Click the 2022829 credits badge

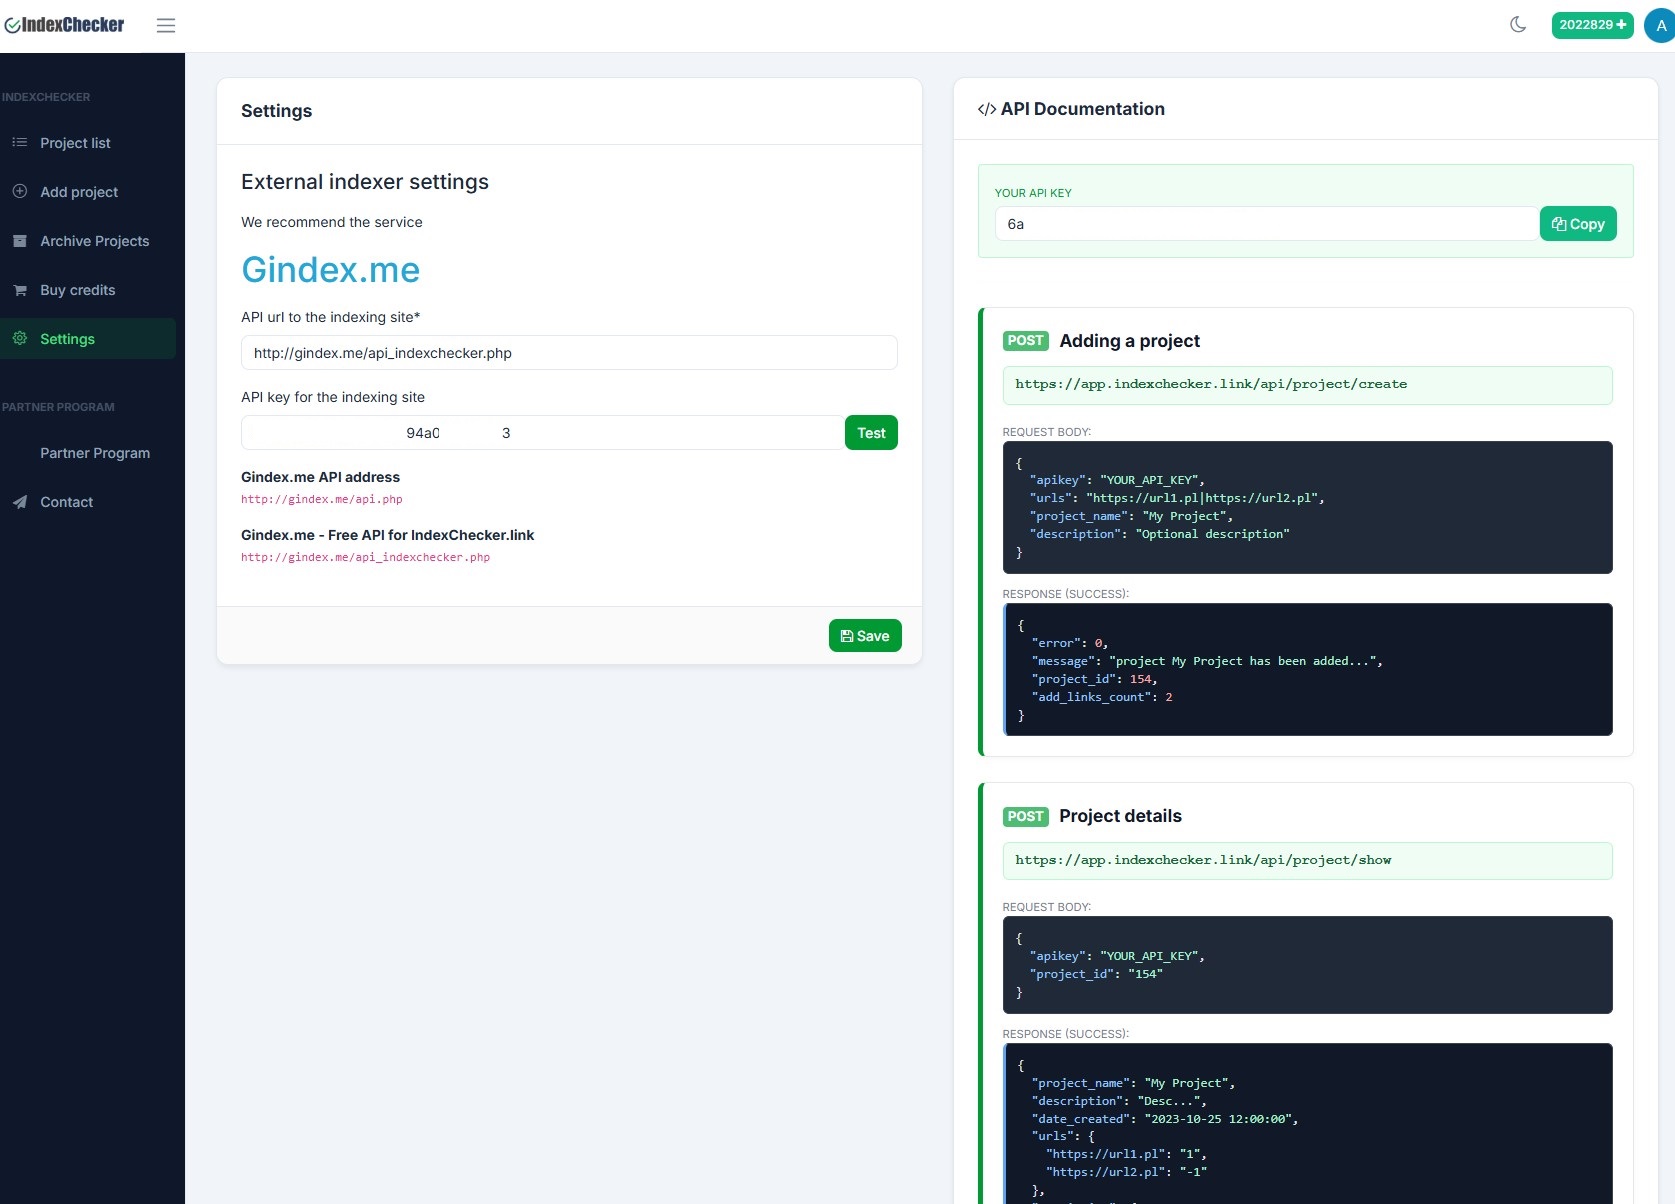(1592, 25)
